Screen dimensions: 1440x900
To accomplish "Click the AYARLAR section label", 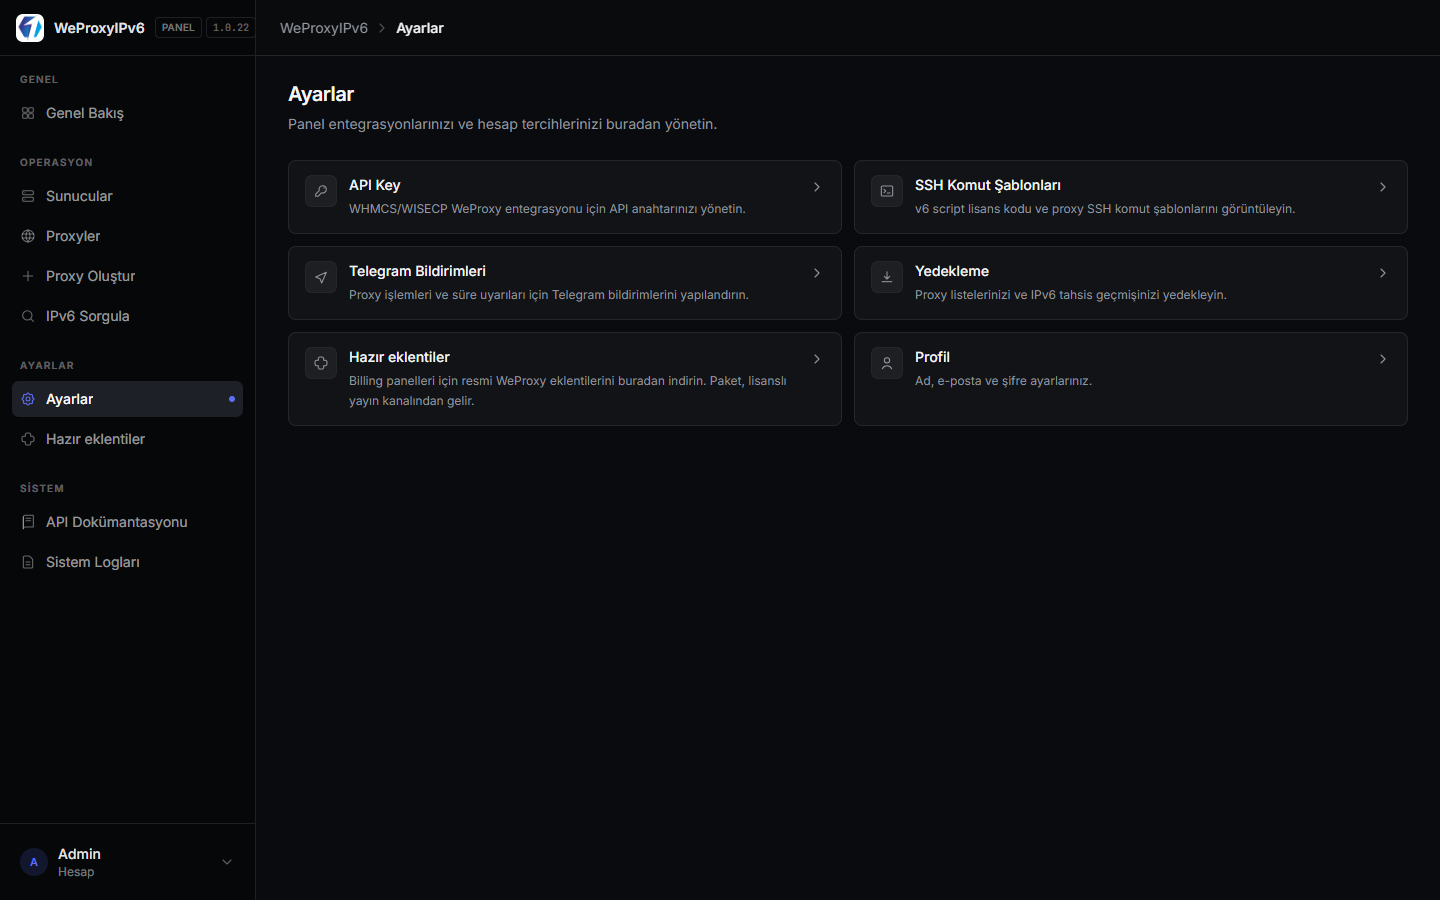I will 47,365.
